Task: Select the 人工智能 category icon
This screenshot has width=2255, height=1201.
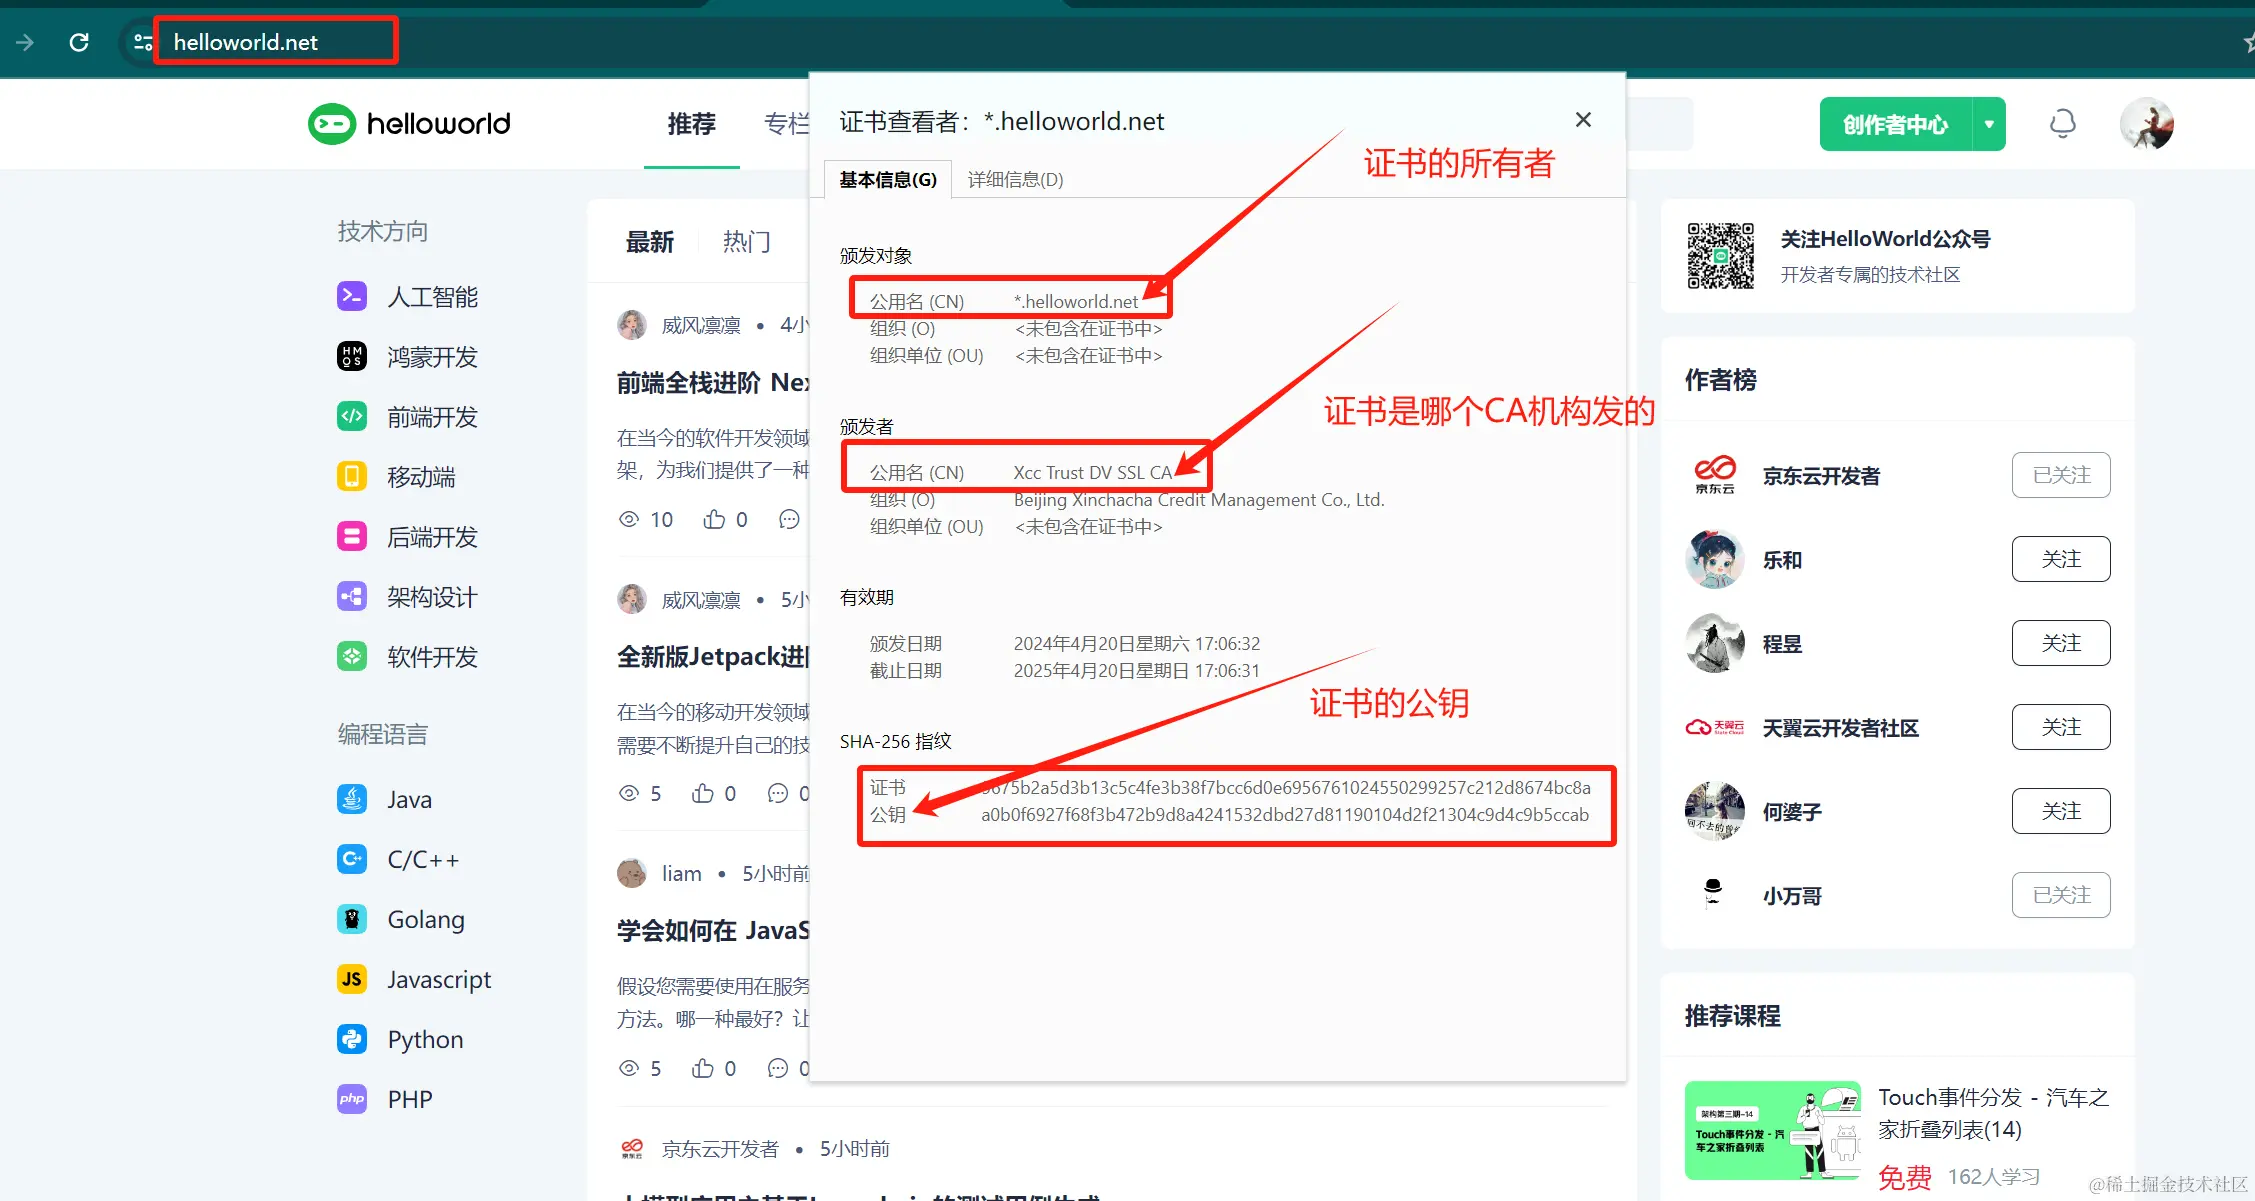Action: pos(351,296)
